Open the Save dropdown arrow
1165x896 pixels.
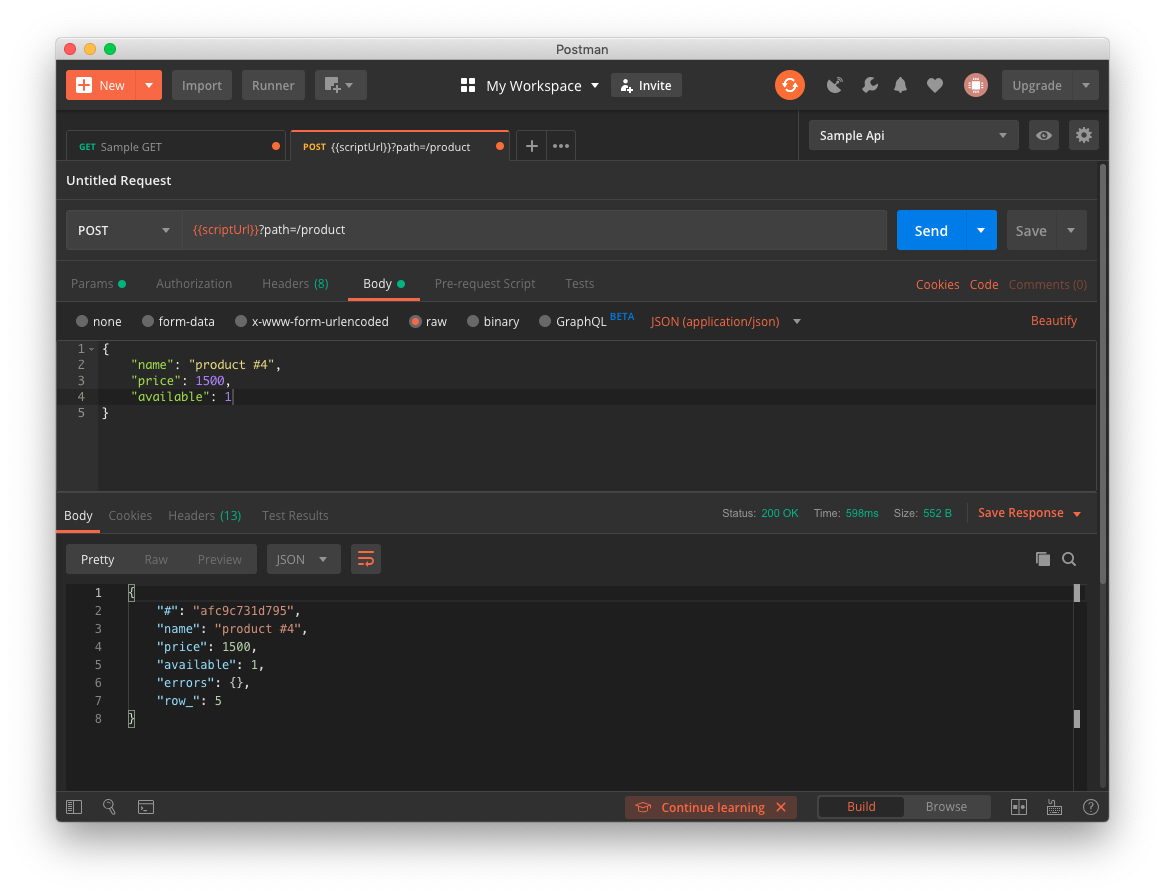[1071, 230]
